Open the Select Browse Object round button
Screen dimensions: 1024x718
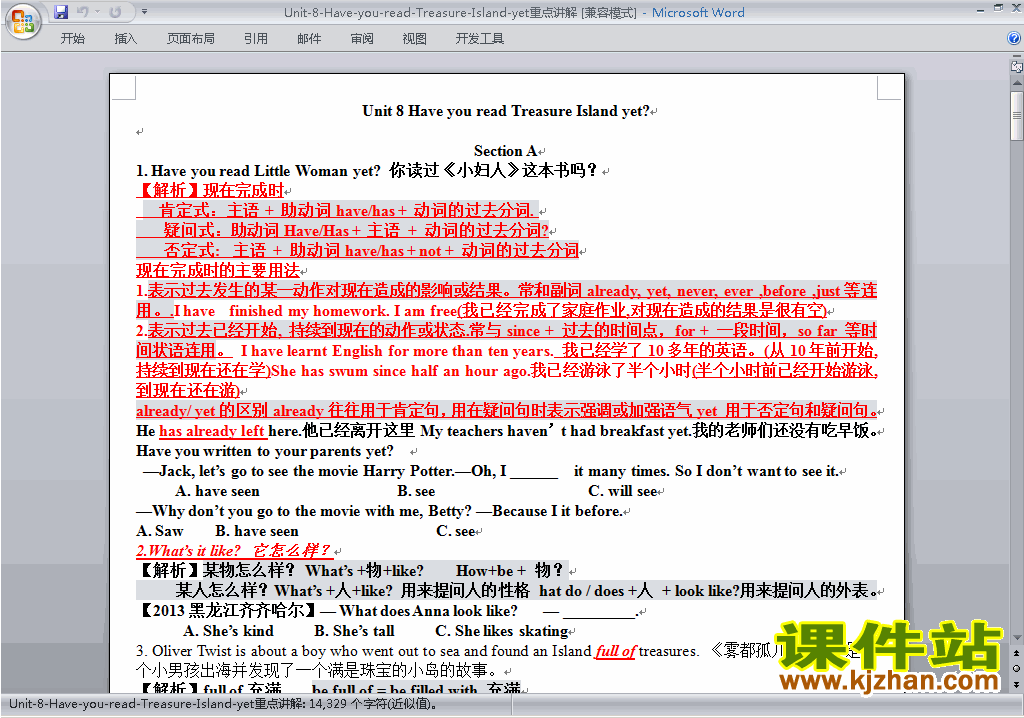[x=1016, y=668]
